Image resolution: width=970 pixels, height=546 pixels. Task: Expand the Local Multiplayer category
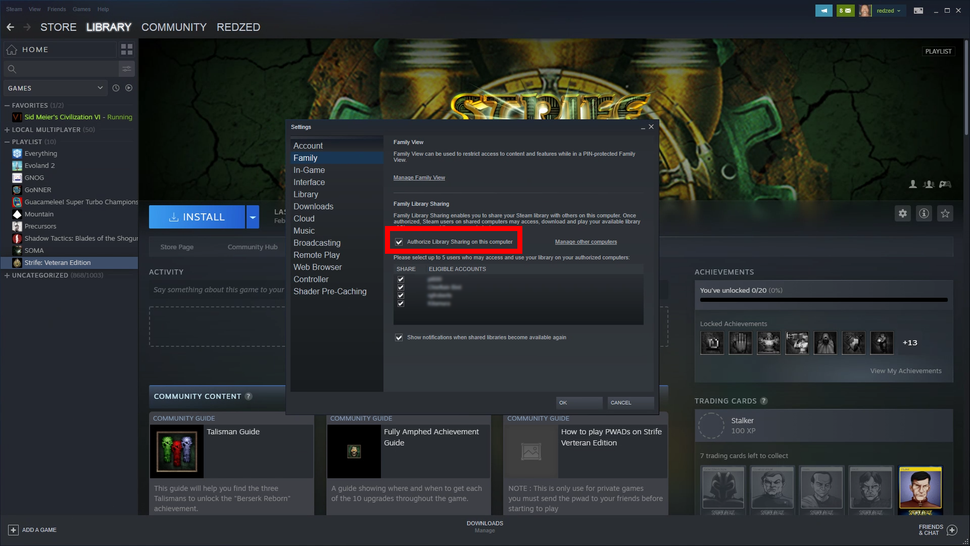7,130
